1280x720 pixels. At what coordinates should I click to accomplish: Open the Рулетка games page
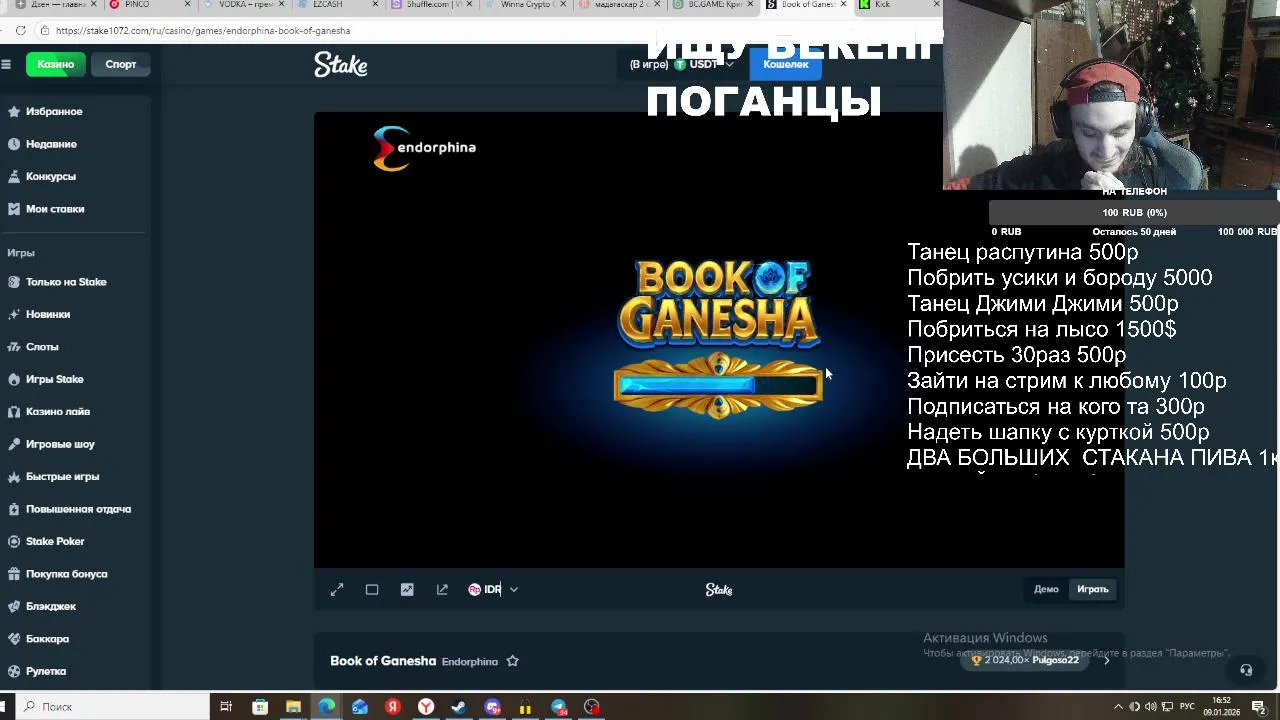(46, 672)
